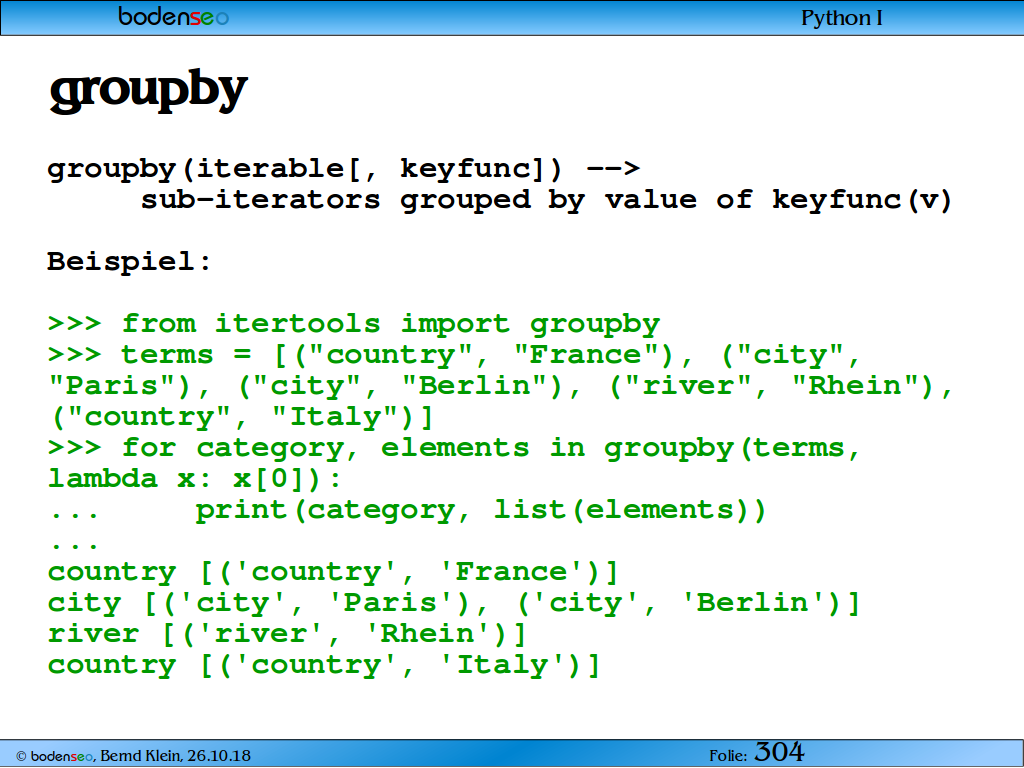Click output line "river [('river', 'Rhein')]"

click(287, 633)
